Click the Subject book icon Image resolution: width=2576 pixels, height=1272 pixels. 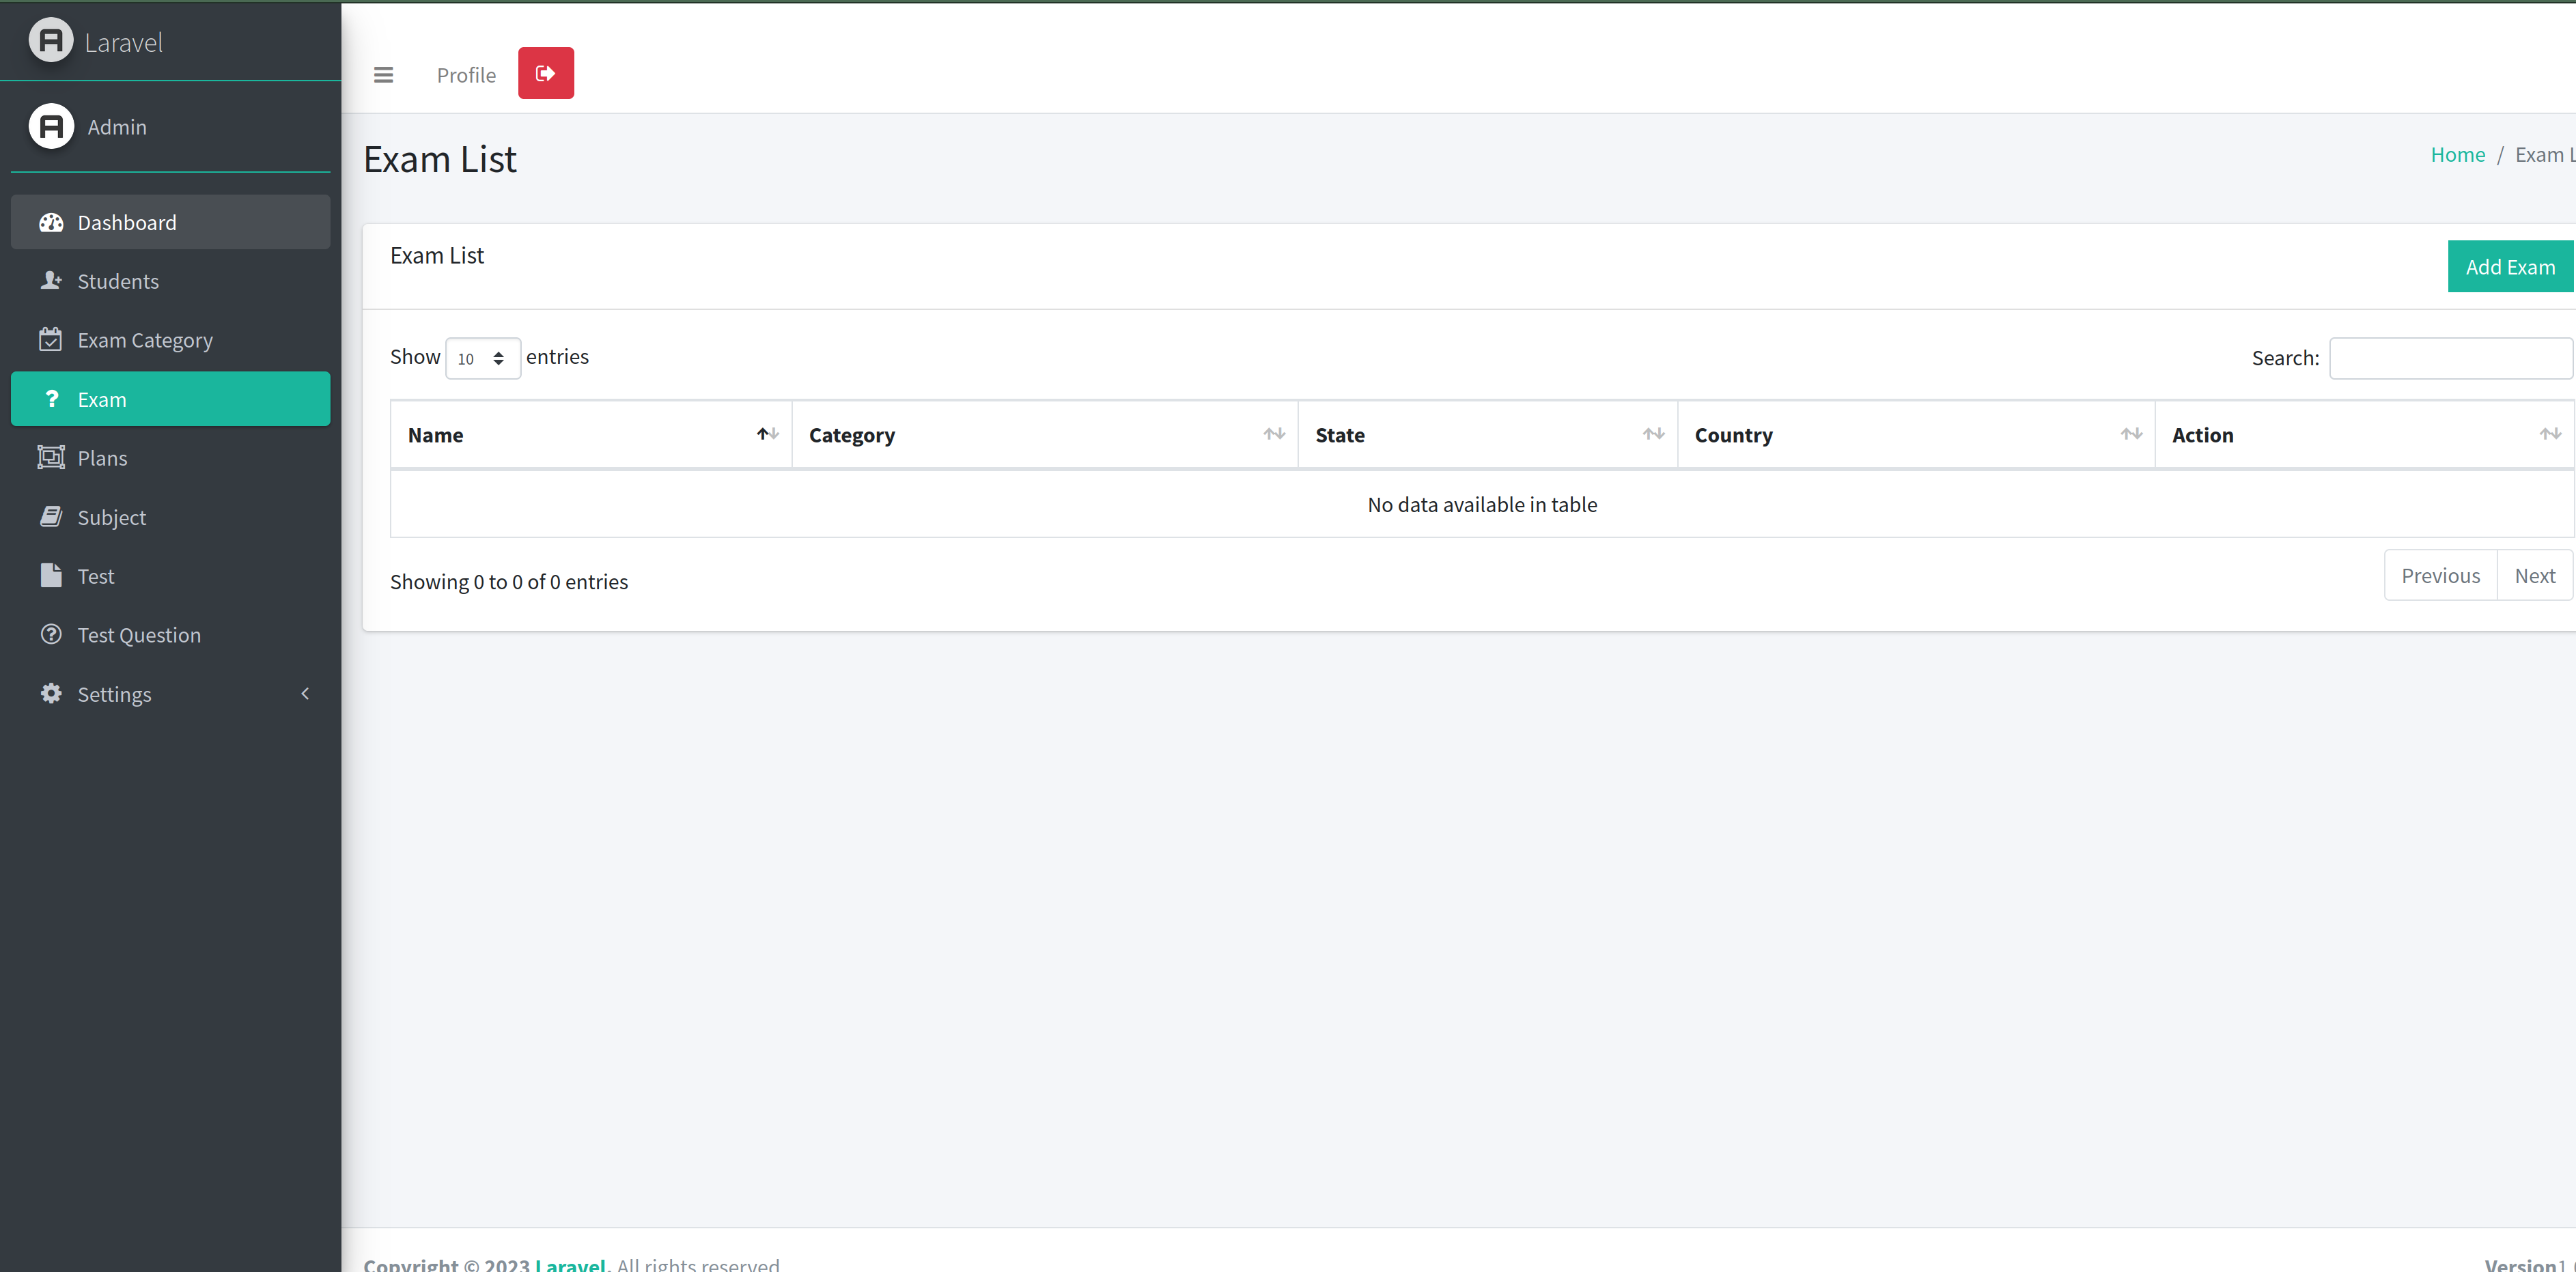[51, 517]
